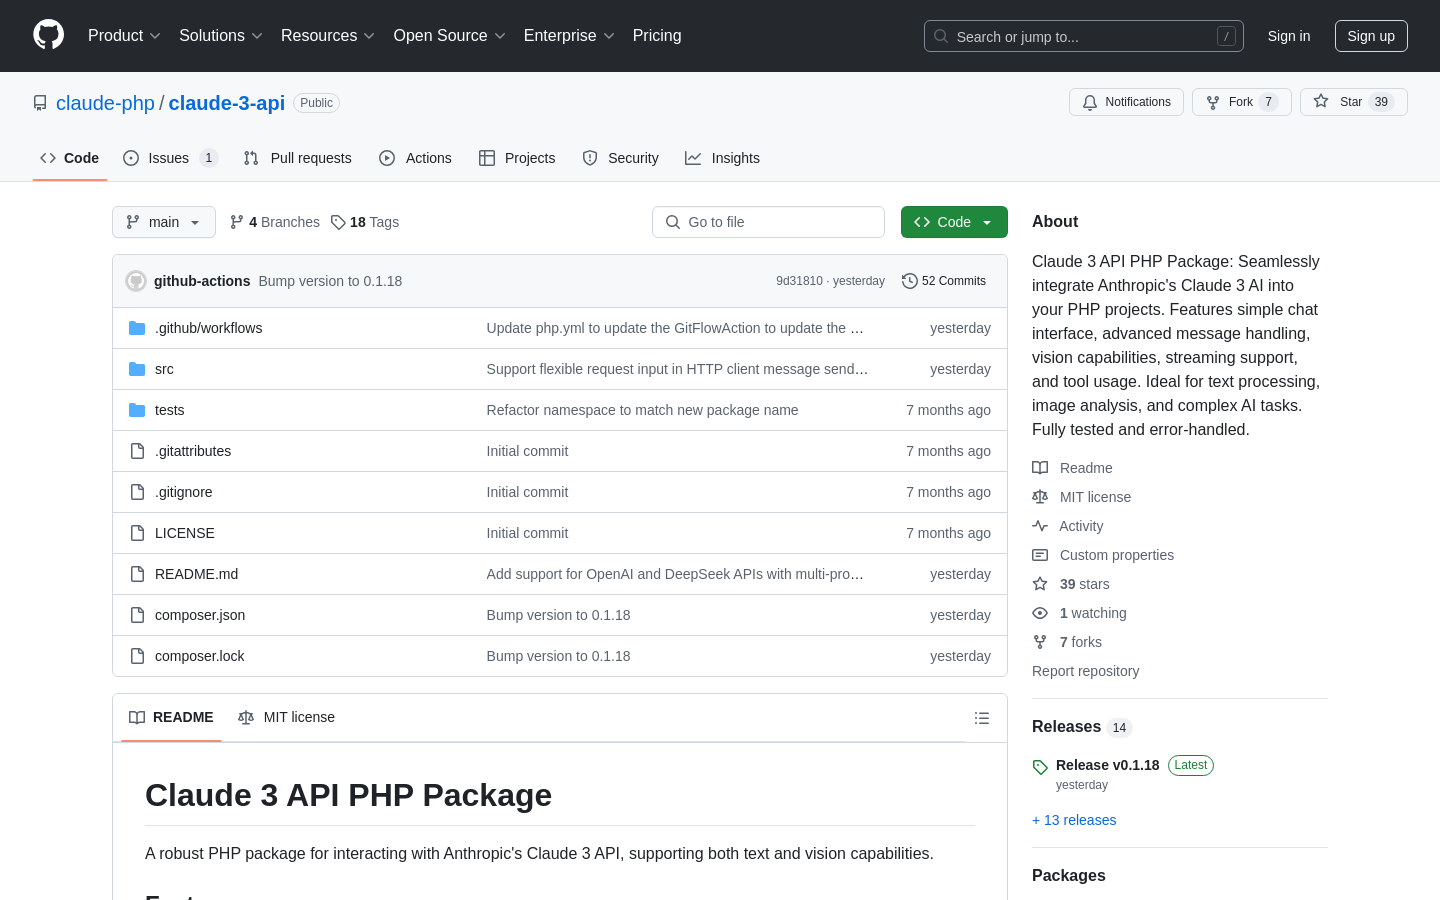Click Sign in
Viewport: 1440px width, 900px height.
point(1289,36)
